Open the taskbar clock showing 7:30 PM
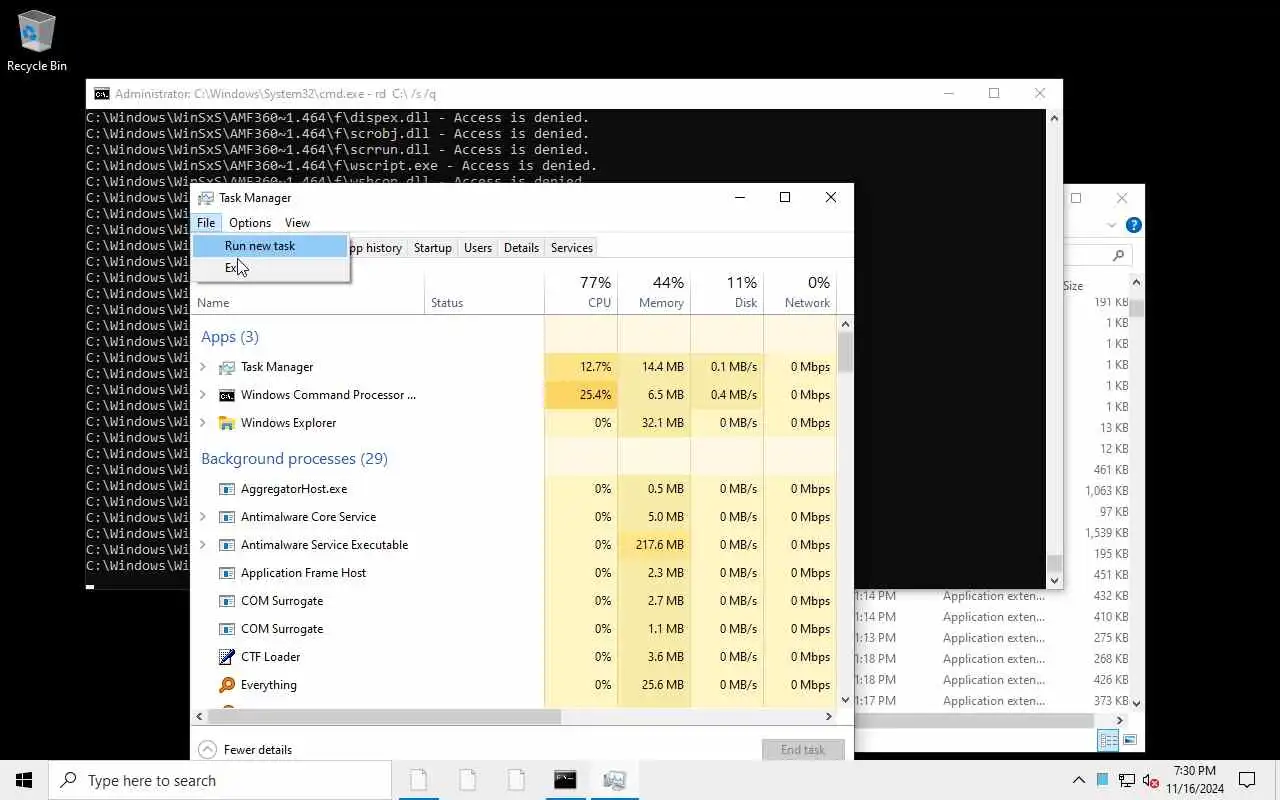This screenshot has height=800, width=1280. click(1194, 780)
